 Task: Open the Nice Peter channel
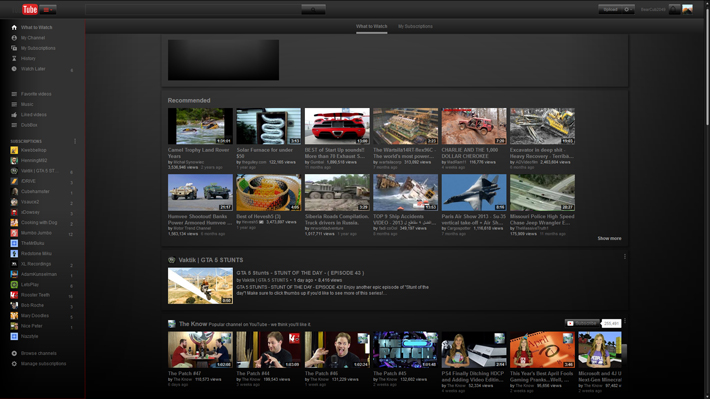click(x=31, y=326)
